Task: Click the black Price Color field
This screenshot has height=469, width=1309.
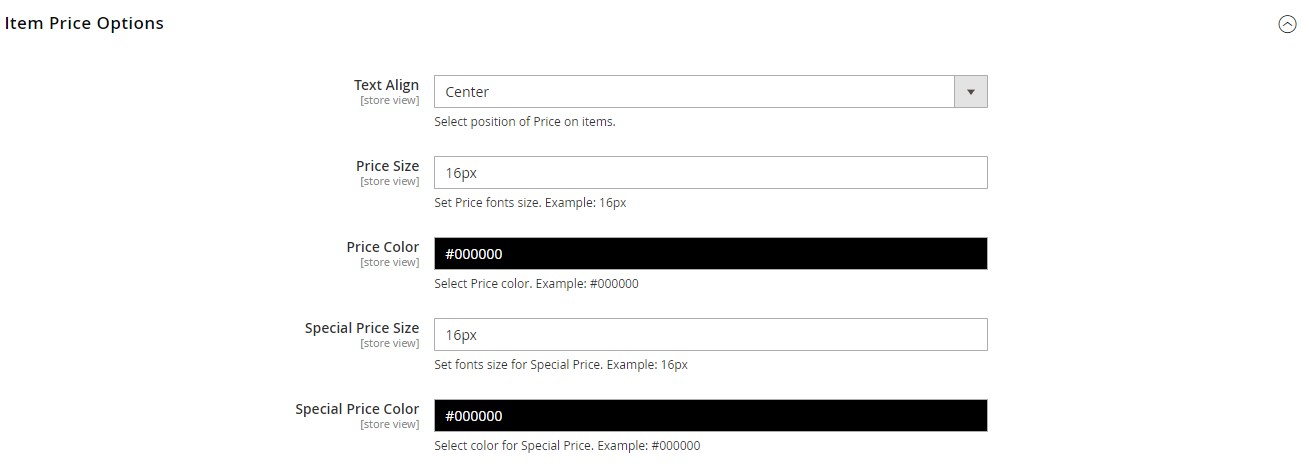Action: coord(710,253)
